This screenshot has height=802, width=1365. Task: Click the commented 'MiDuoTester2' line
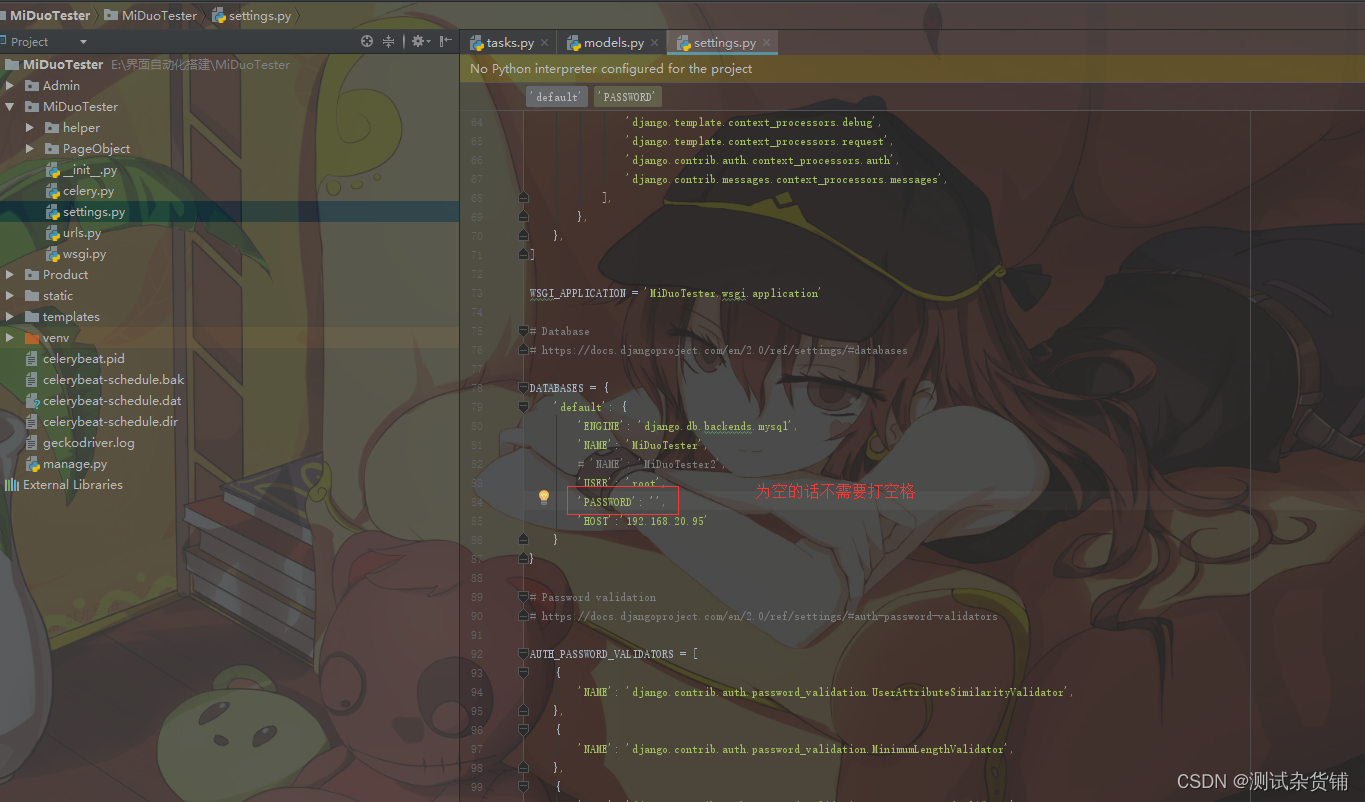tap(651, 464)
